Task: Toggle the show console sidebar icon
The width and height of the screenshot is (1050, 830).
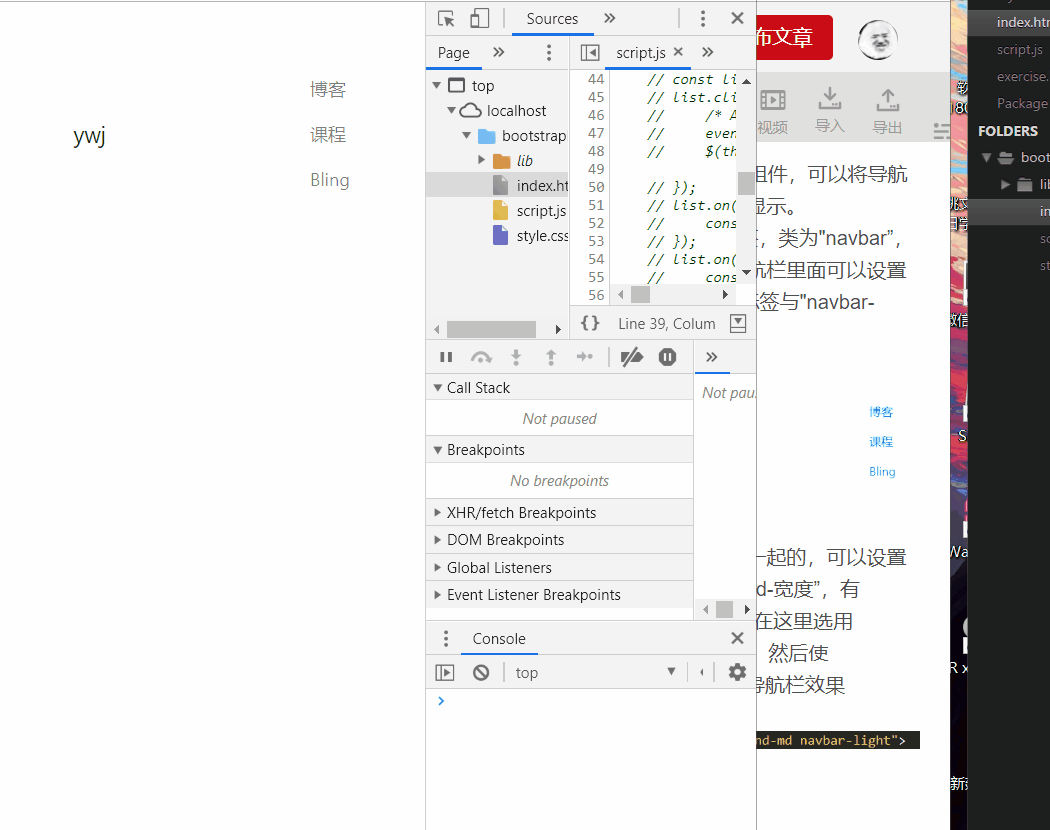Action: (444, 672)
